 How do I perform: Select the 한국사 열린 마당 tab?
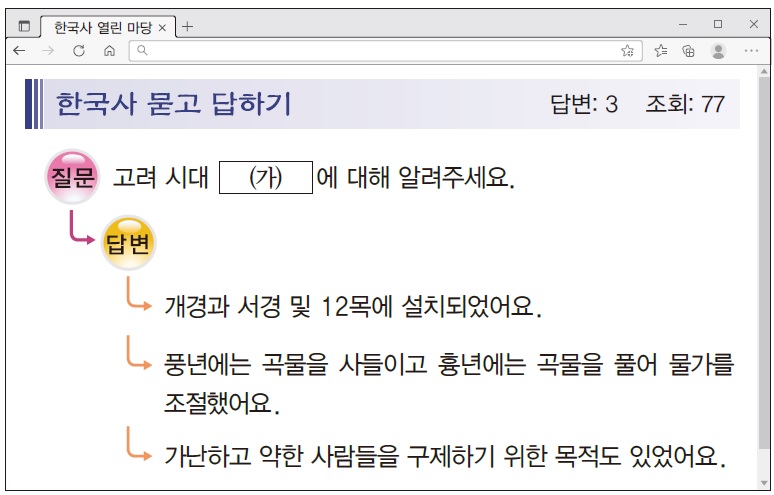103,28
